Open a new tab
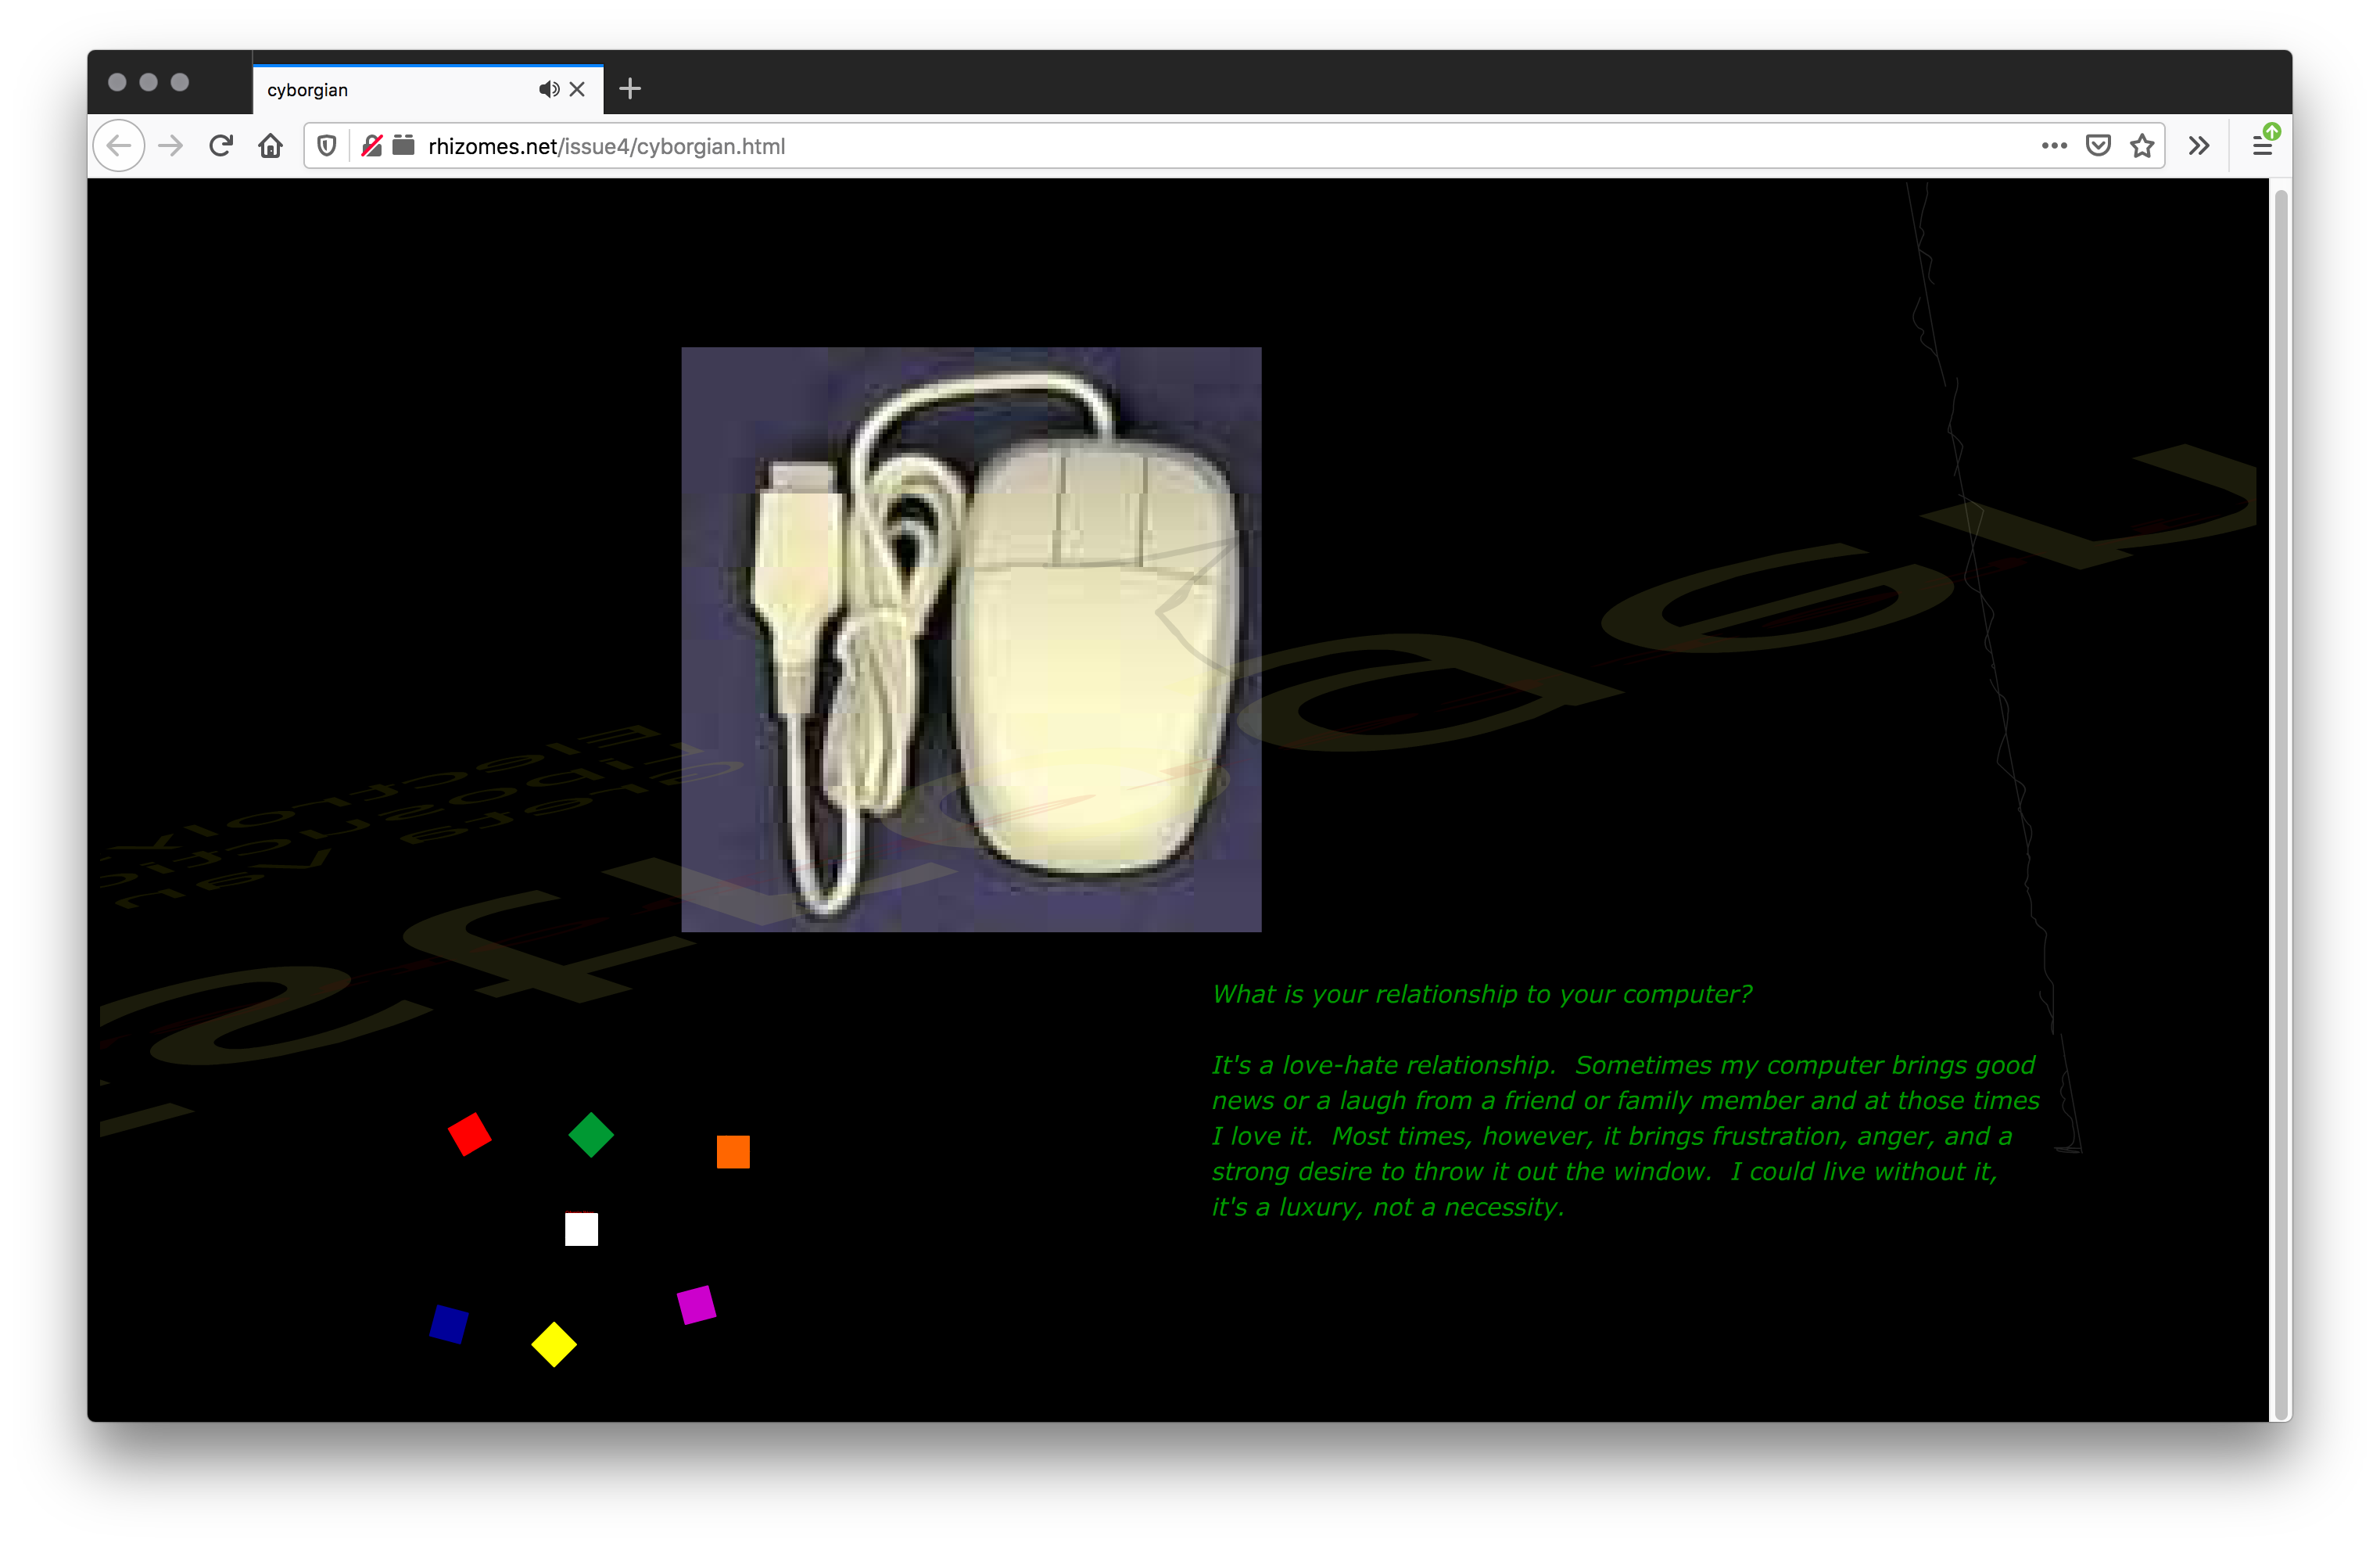2380x1547 pixels. pos(630,89)
